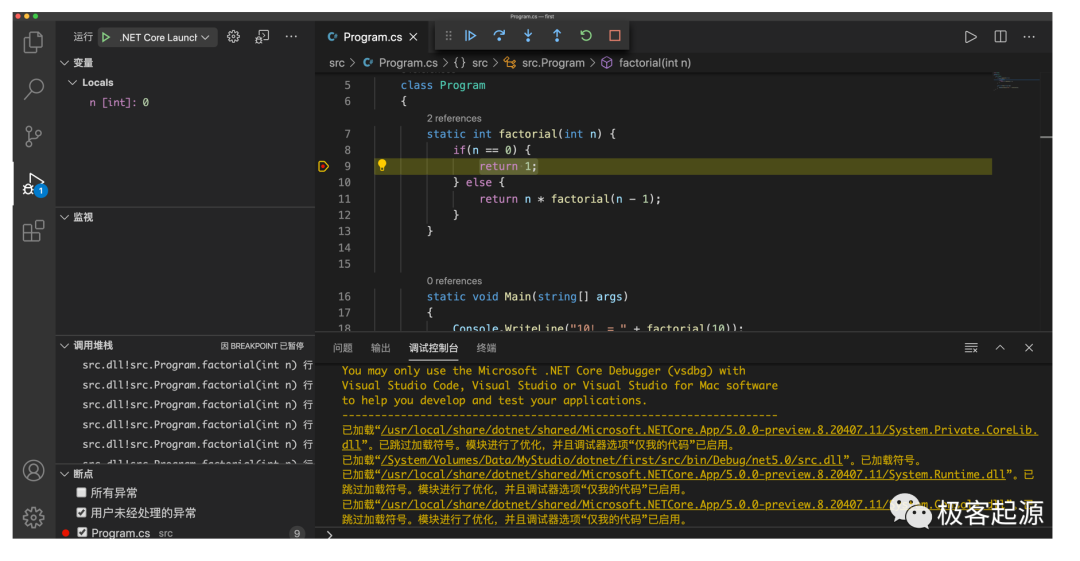Open the Source Control view
Screen dimensions: 1080x561
[x=33, y=136]
